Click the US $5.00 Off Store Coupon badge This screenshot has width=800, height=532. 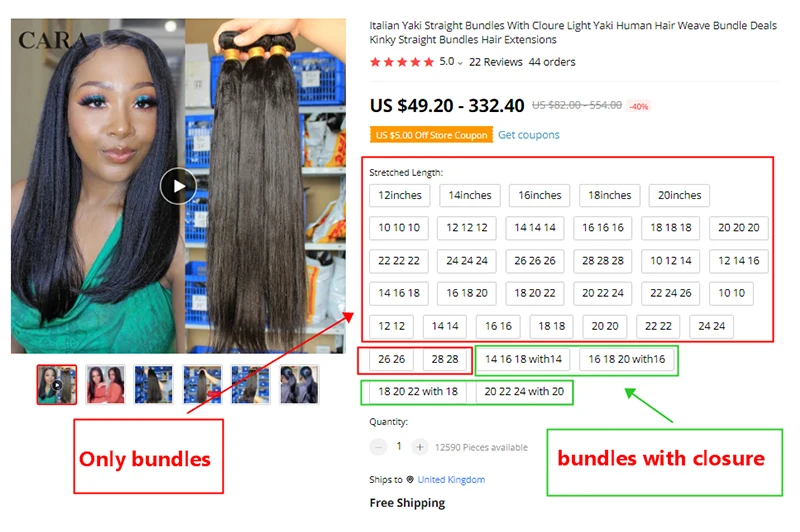pyautogui.click(x=431, y=135)
